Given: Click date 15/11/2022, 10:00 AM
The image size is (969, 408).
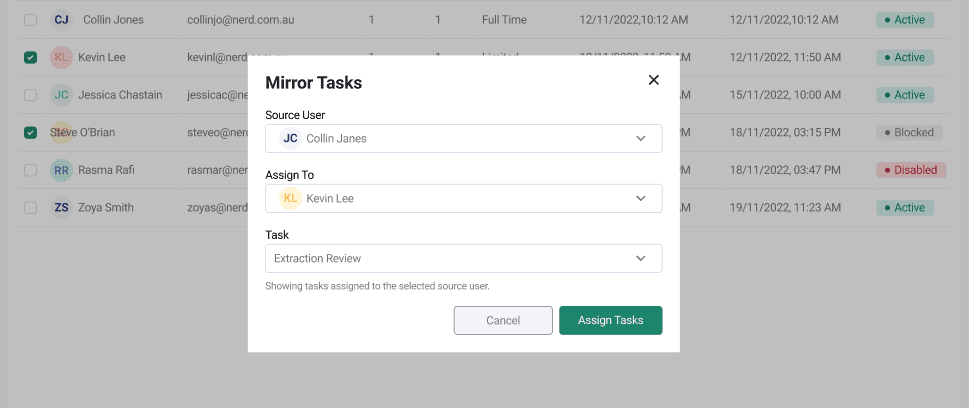Looking at the screenshot, I should pyautogui.click(x=785, y=95).
